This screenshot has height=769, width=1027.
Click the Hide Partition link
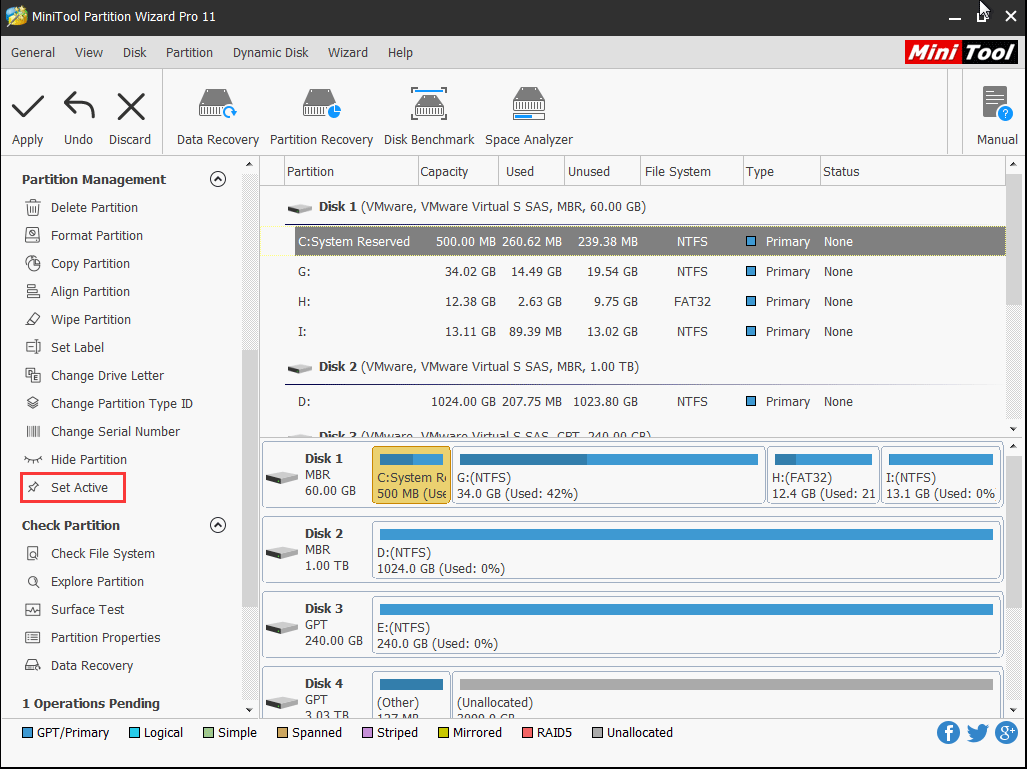[89, 460]
